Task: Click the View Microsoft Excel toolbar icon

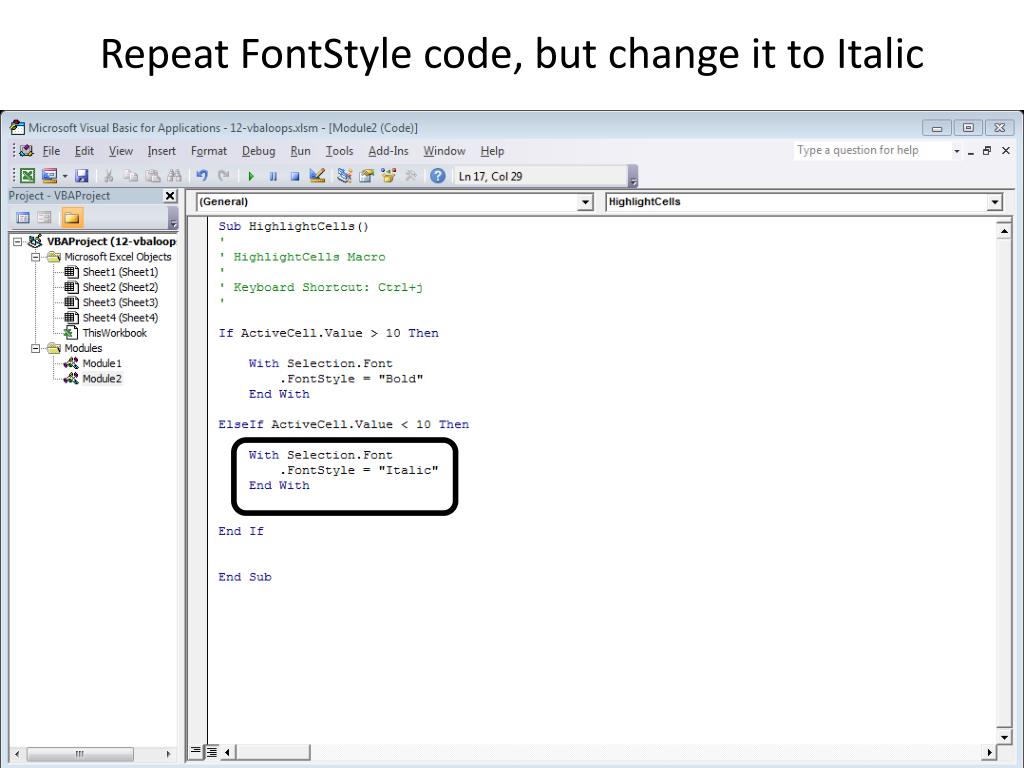Action: pos(27,176)
